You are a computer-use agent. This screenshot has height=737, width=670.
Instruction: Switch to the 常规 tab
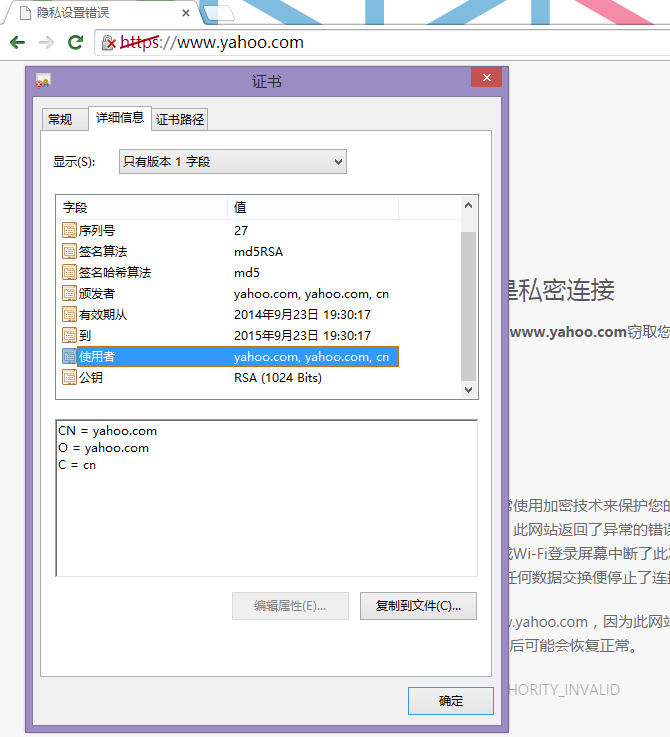pyautogui.click(x=64, y=119)
